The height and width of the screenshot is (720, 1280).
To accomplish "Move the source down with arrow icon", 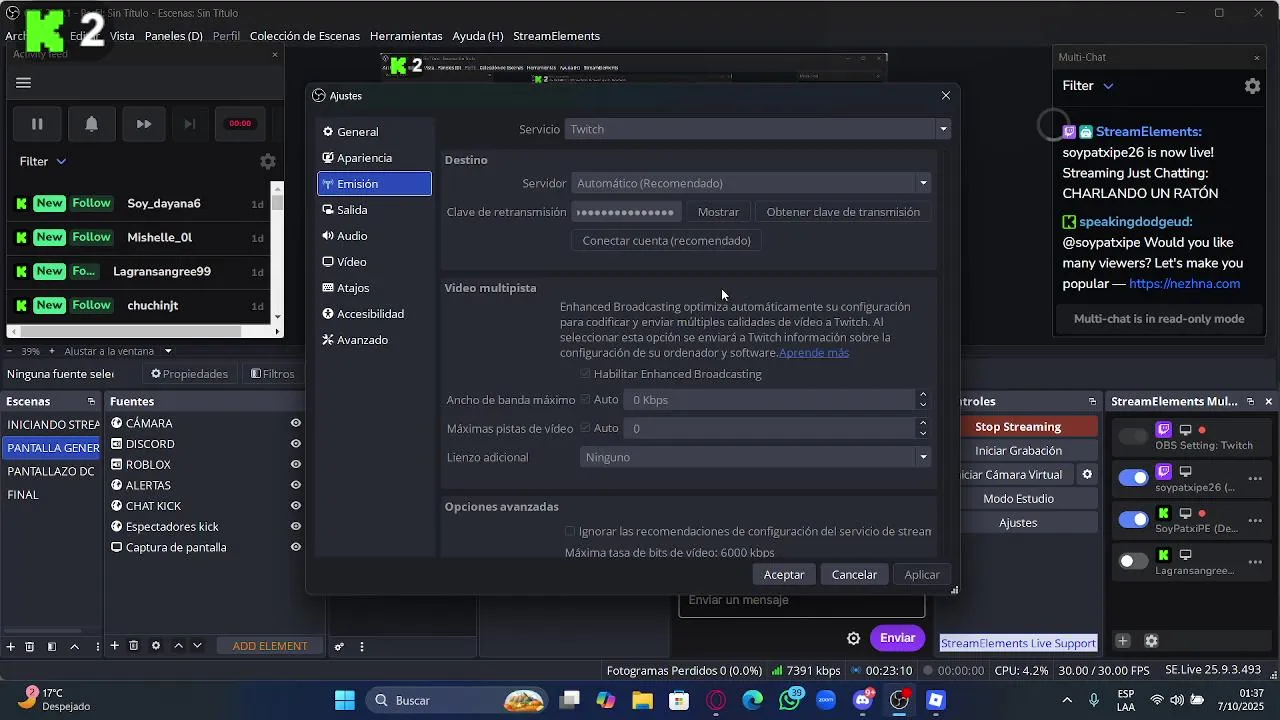I will 197,646.
